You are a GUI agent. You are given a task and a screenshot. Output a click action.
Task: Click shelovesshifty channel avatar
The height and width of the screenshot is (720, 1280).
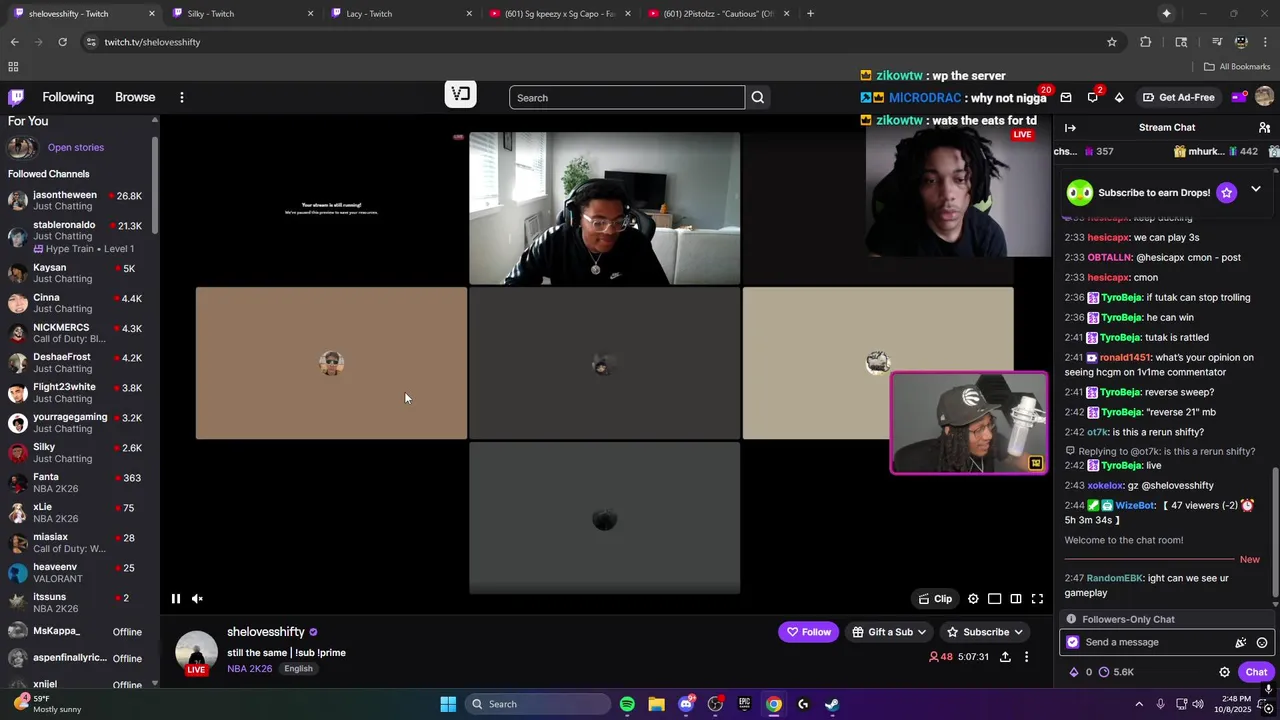196,652
